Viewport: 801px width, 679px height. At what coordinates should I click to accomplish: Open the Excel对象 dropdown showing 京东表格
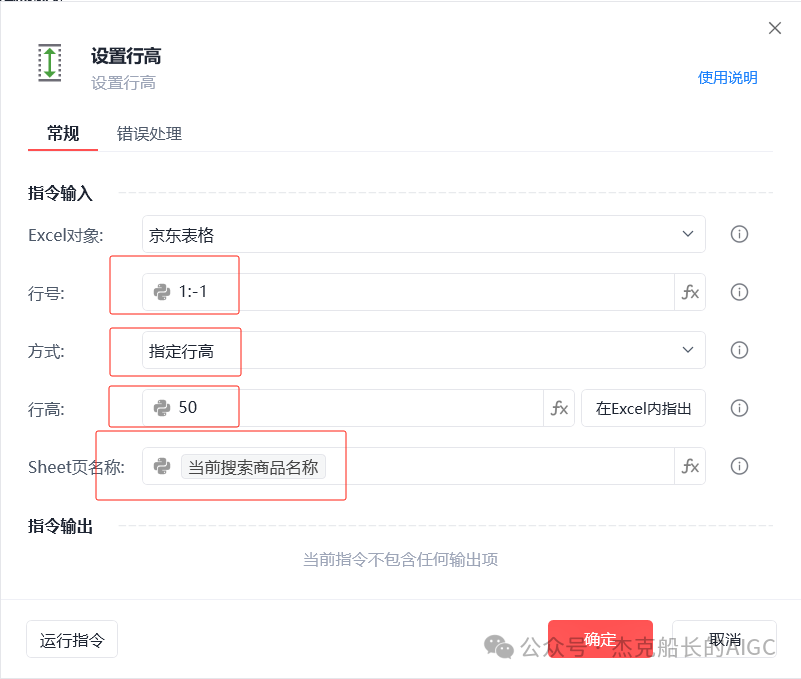[423, 234]
